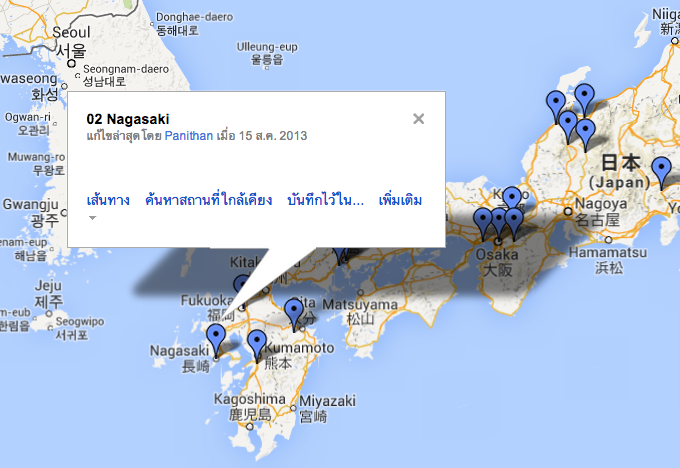Viewport: 680px width, 468px height.
Task: Open the เพิ่มเติม more menu
Action: [400, 200]
